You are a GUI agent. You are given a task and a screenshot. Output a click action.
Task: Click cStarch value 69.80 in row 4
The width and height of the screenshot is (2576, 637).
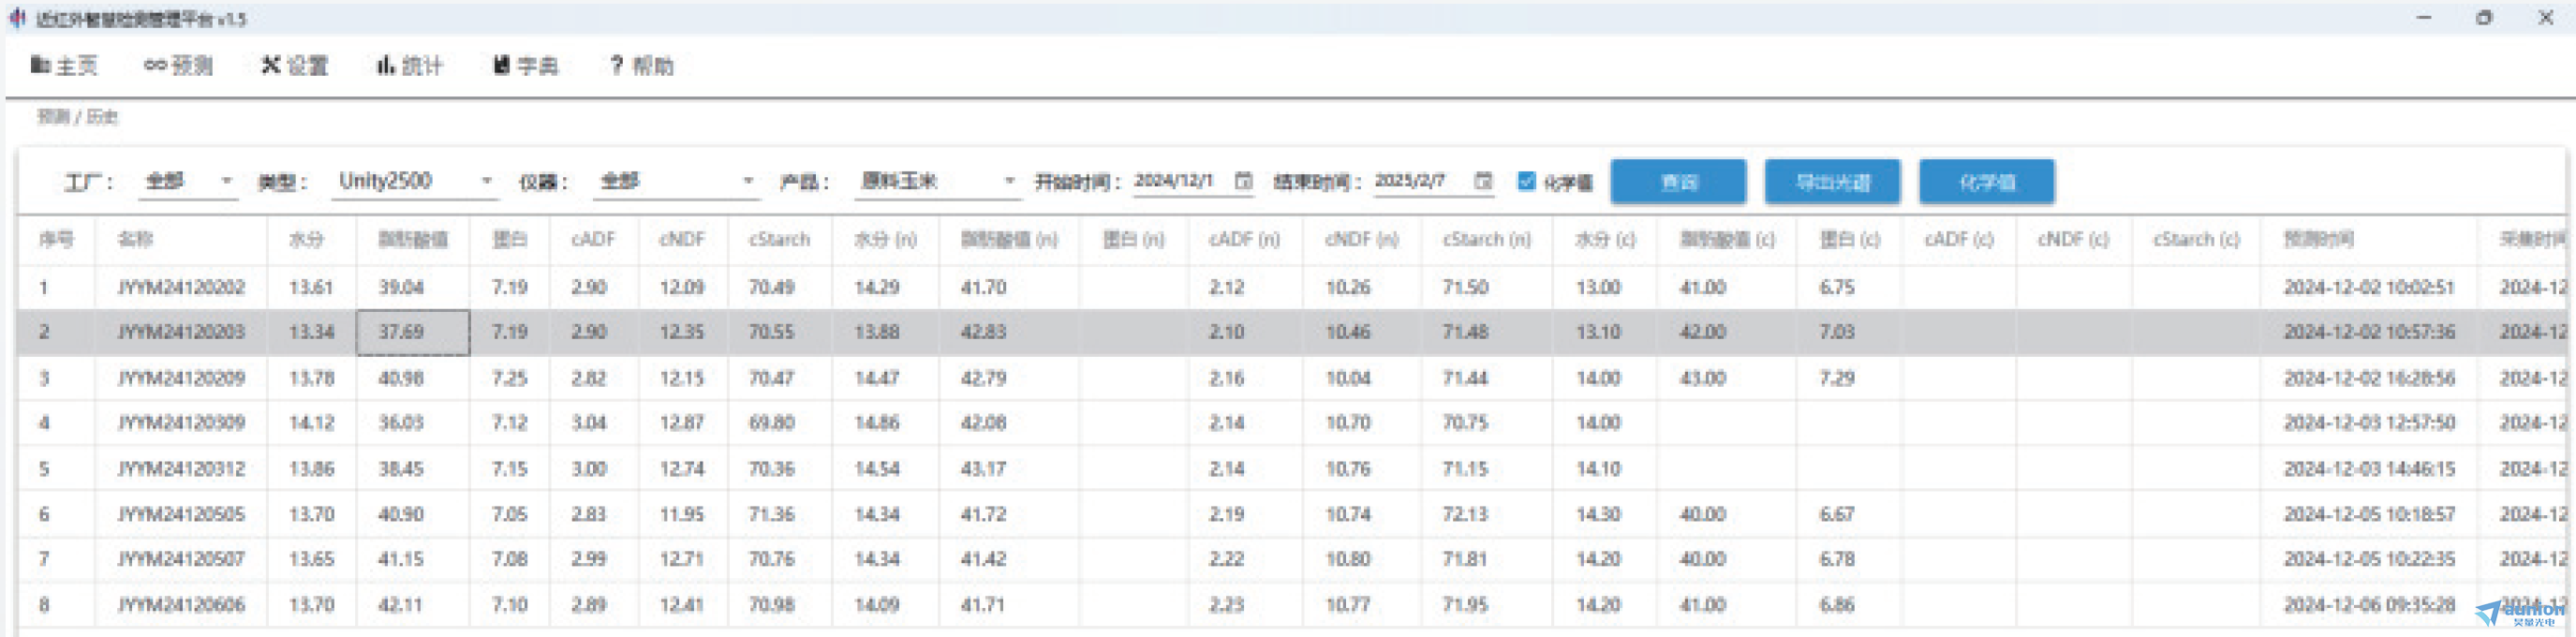(x=771, y=423)
